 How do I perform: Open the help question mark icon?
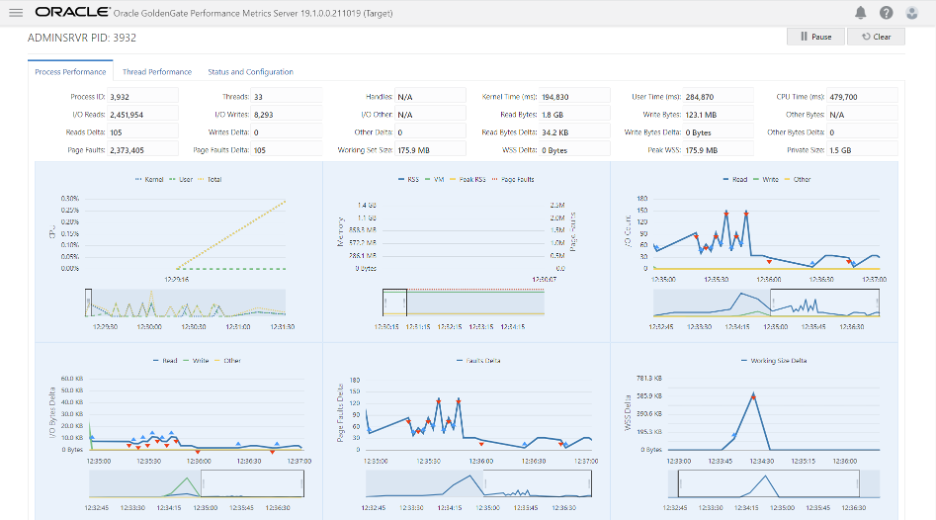click(886, 13)
